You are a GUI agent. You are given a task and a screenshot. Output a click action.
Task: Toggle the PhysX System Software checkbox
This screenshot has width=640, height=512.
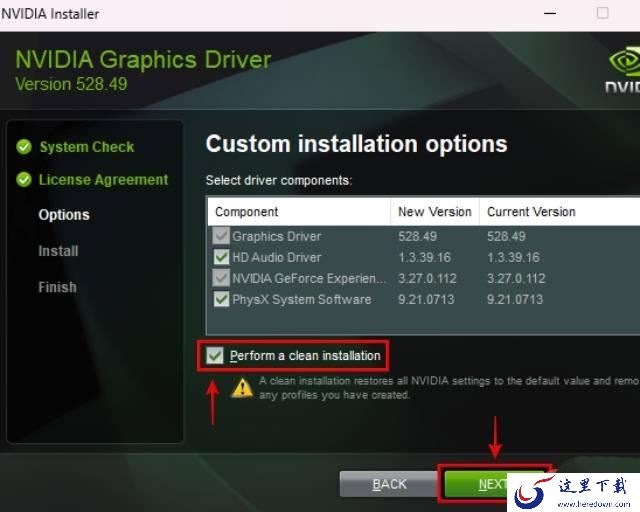coord(221,299)
